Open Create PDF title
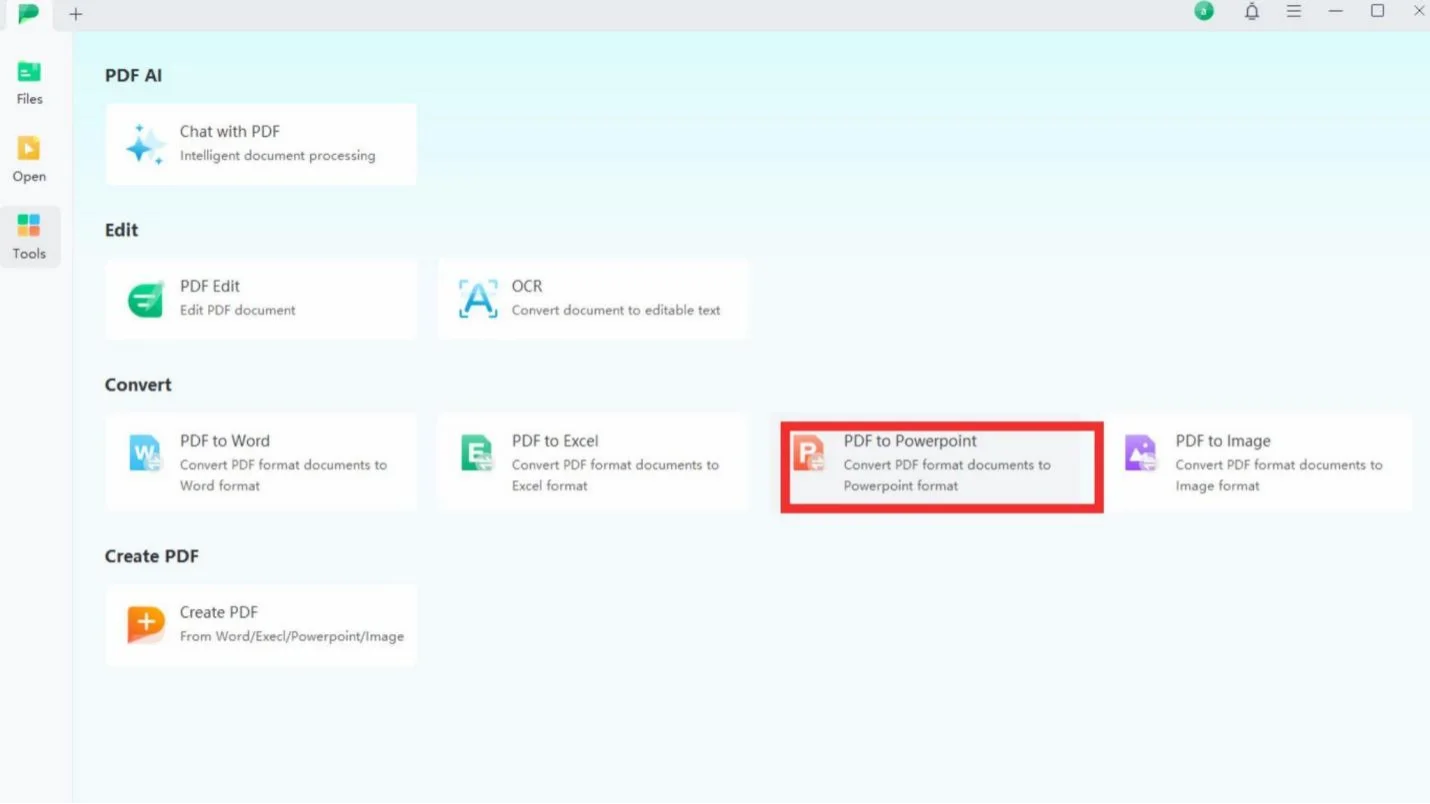1430x804 pixels. click(219, 612)
